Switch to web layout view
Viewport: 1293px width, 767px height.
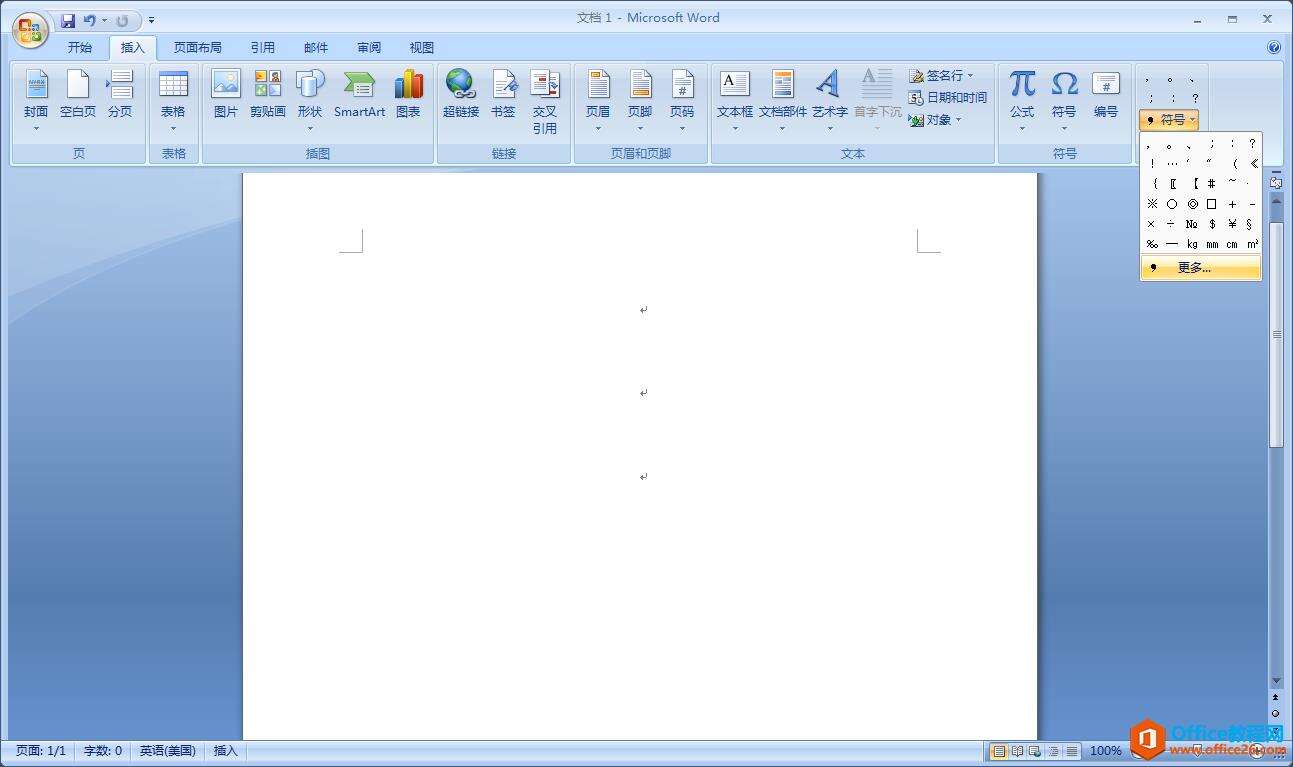coord(1035,751)
